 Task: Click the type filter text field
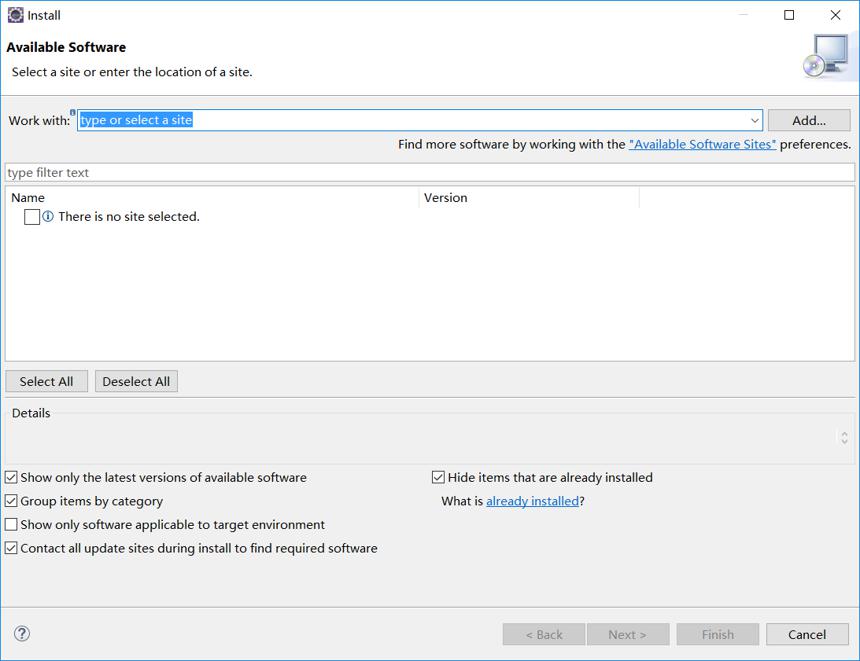pyautogui.click(x=430, y=172)
